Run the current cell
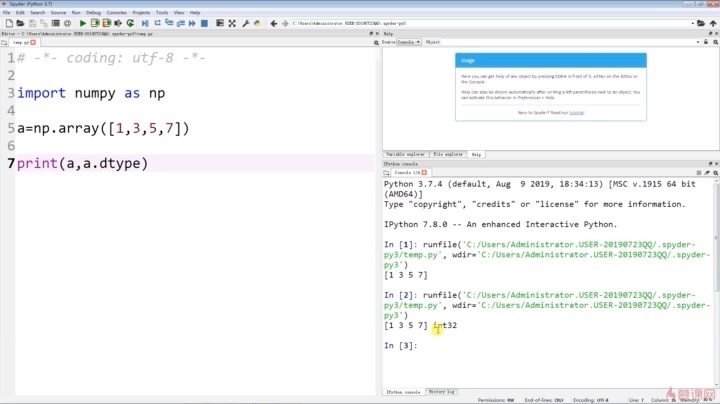The height and width of the screenshot is (404, 720). 95,23
